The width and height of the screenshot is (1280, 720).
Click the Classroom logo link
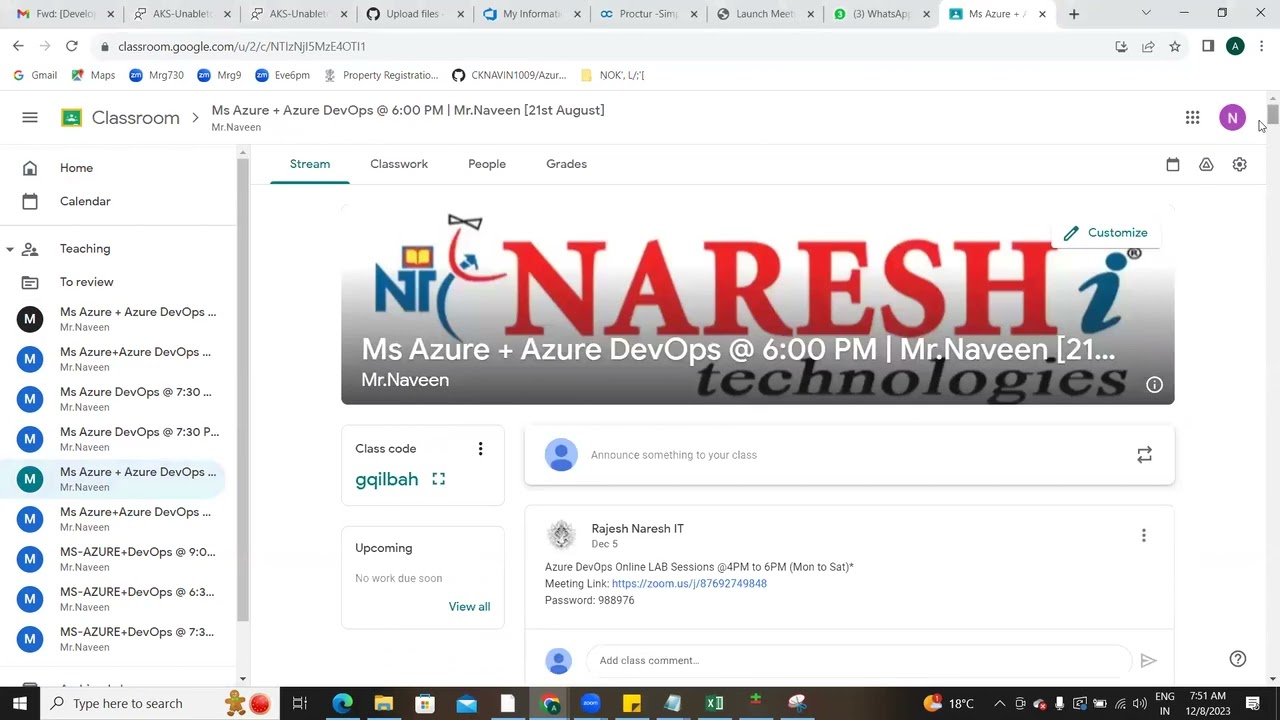(x=120, y=118)
